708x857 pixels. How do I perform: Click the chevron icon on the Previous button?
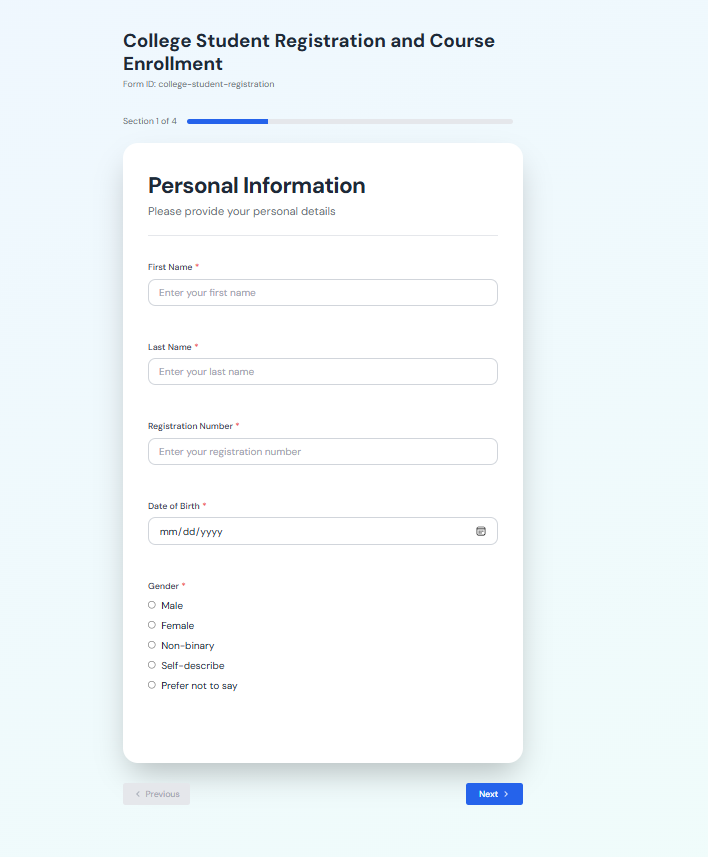136,793
